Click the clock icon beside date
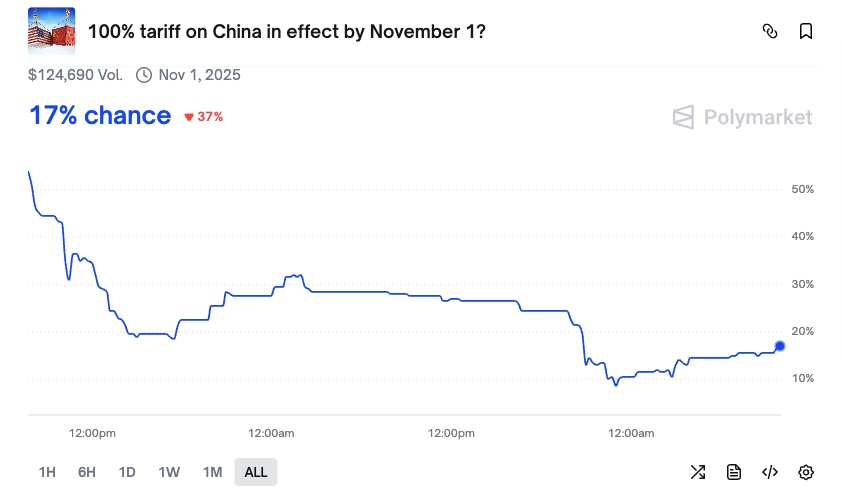842x495 pixels. click(x=144, y=75)
